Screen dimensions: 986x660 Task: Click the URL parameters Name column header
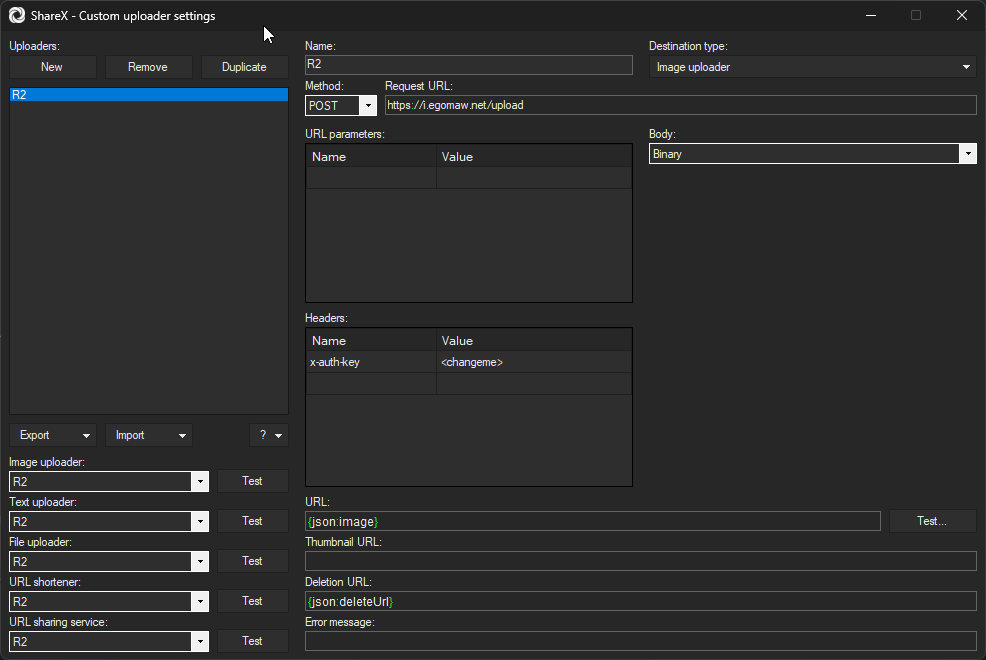point(371,157)
